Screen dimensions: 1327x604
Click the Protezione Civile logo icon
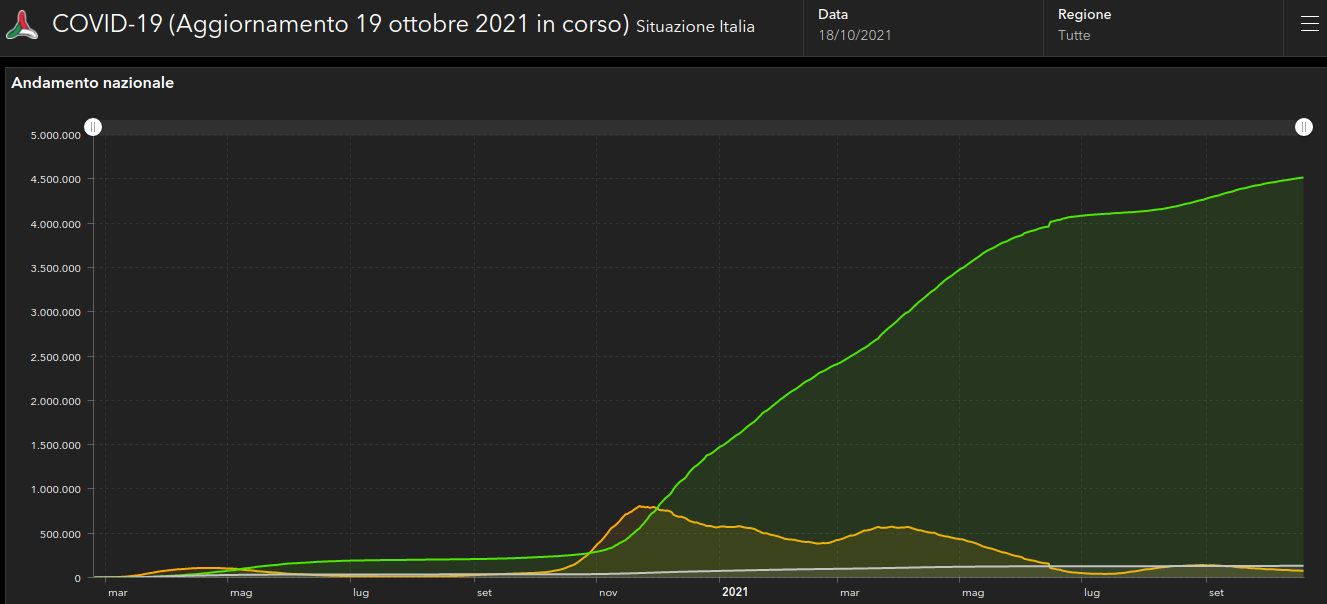pos(22,26)
